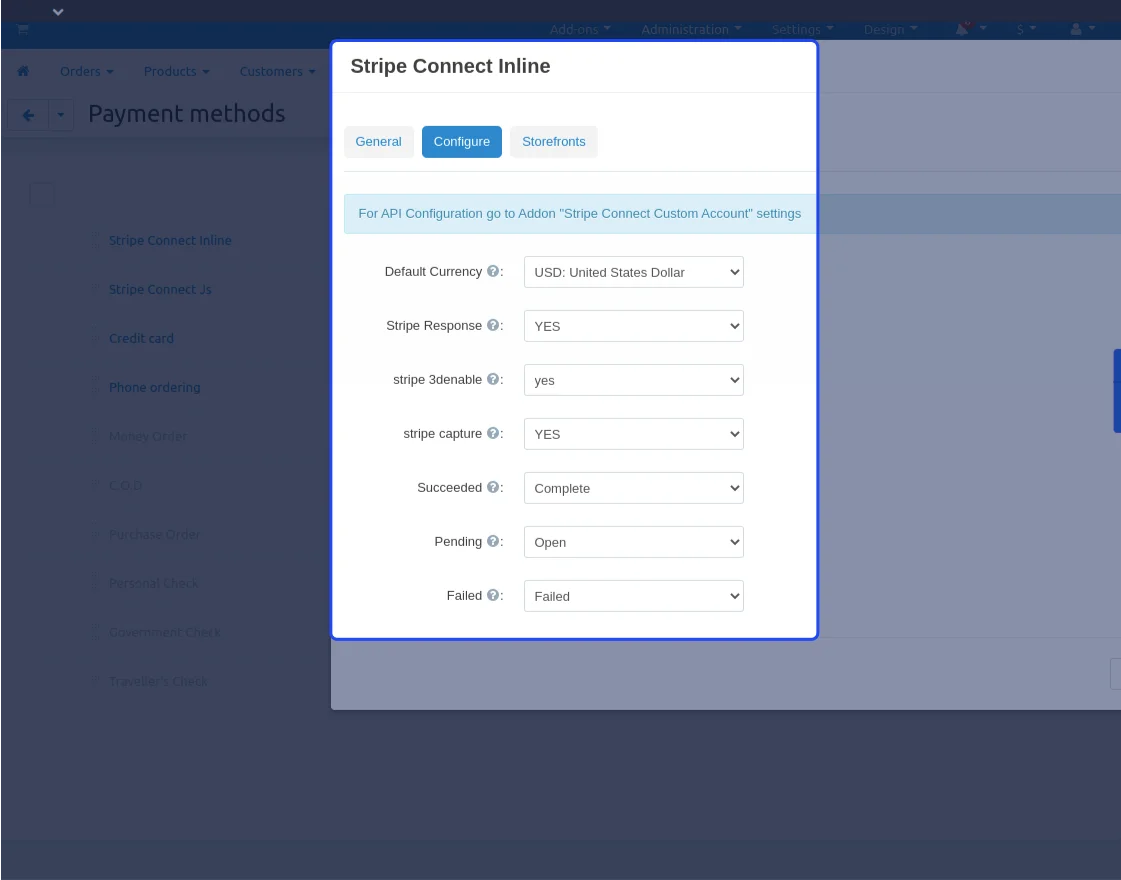The height and width of the screenshot is (880, 1121).
Task: Open the Pending status dropdown
Action: [633, 542]
